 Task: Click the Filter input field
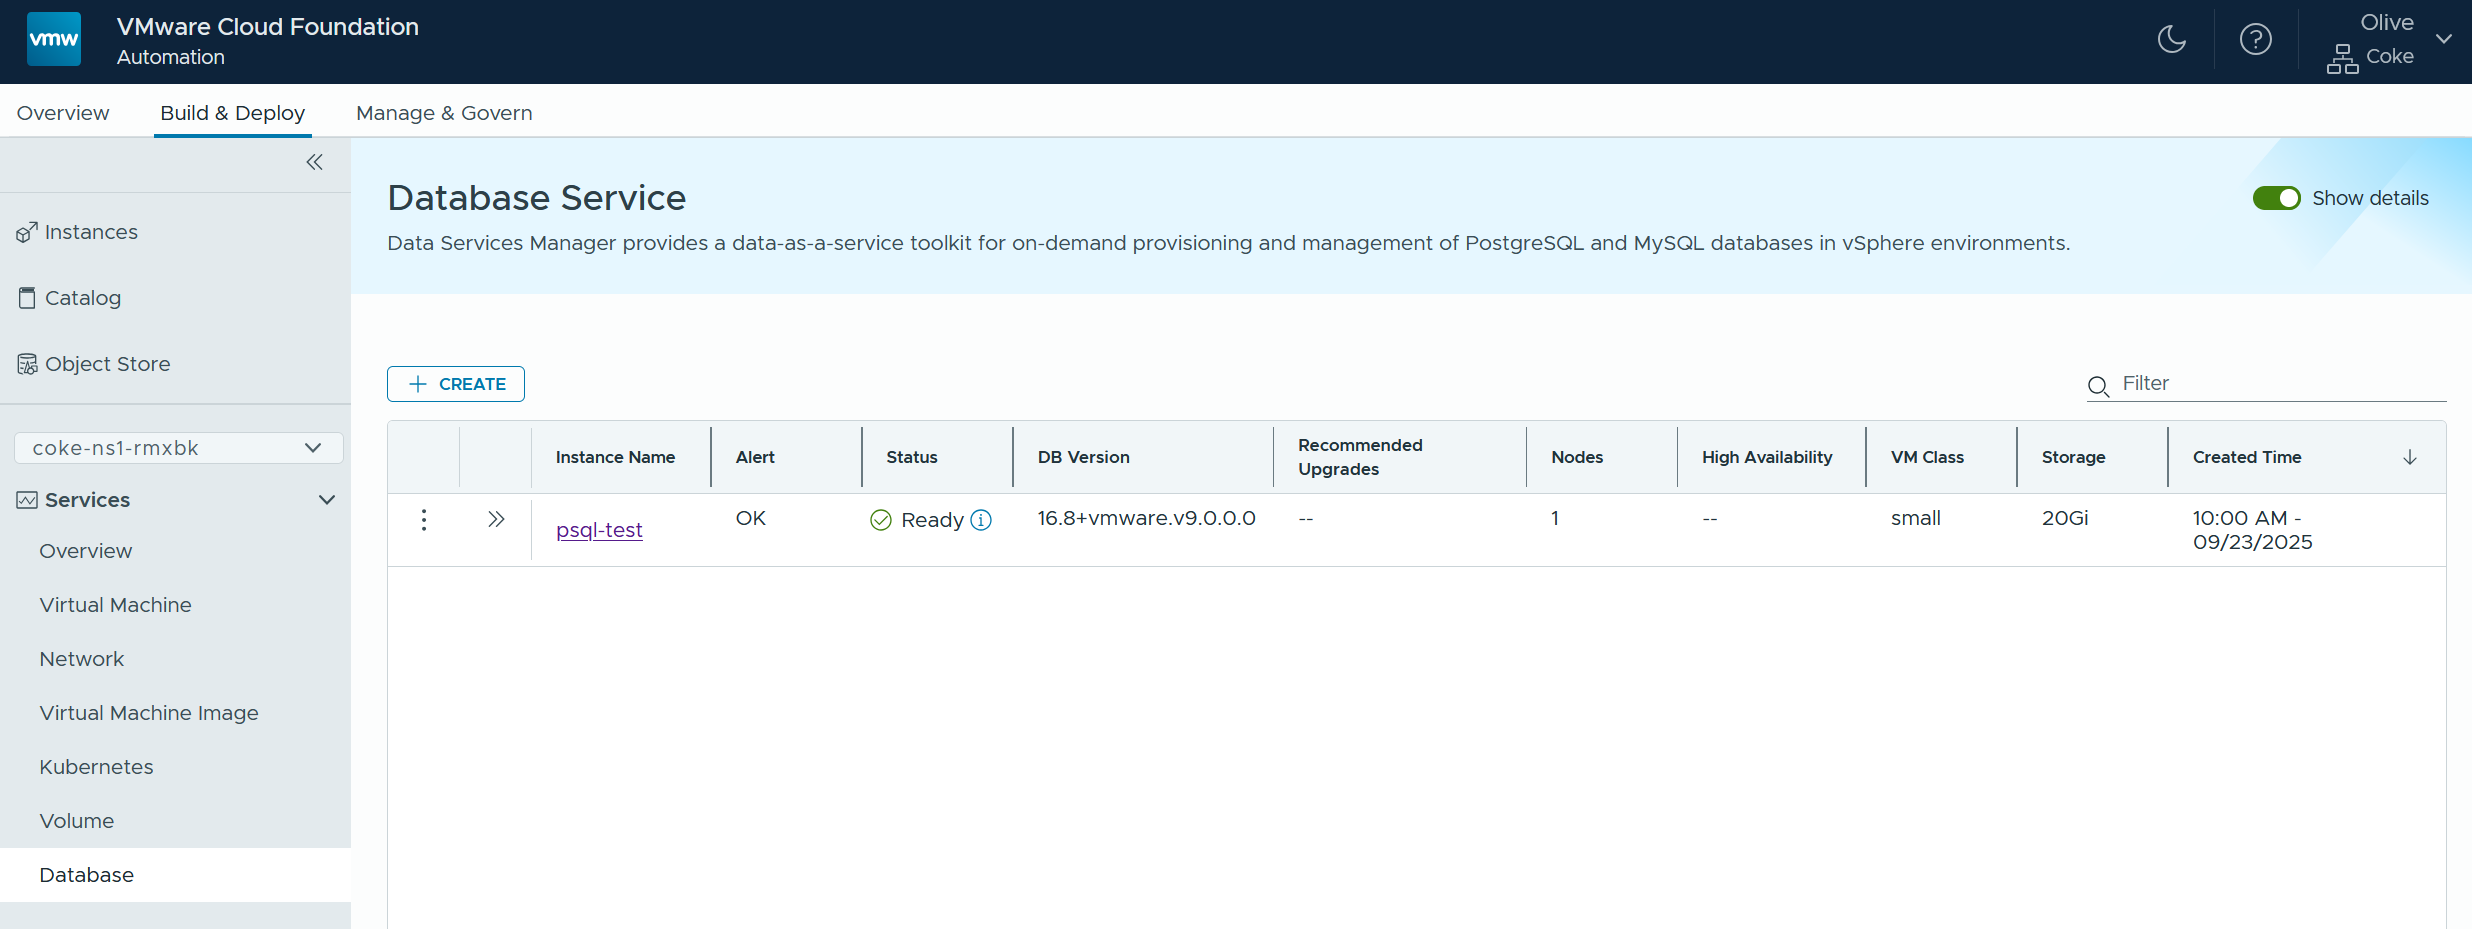point(2283,384)
